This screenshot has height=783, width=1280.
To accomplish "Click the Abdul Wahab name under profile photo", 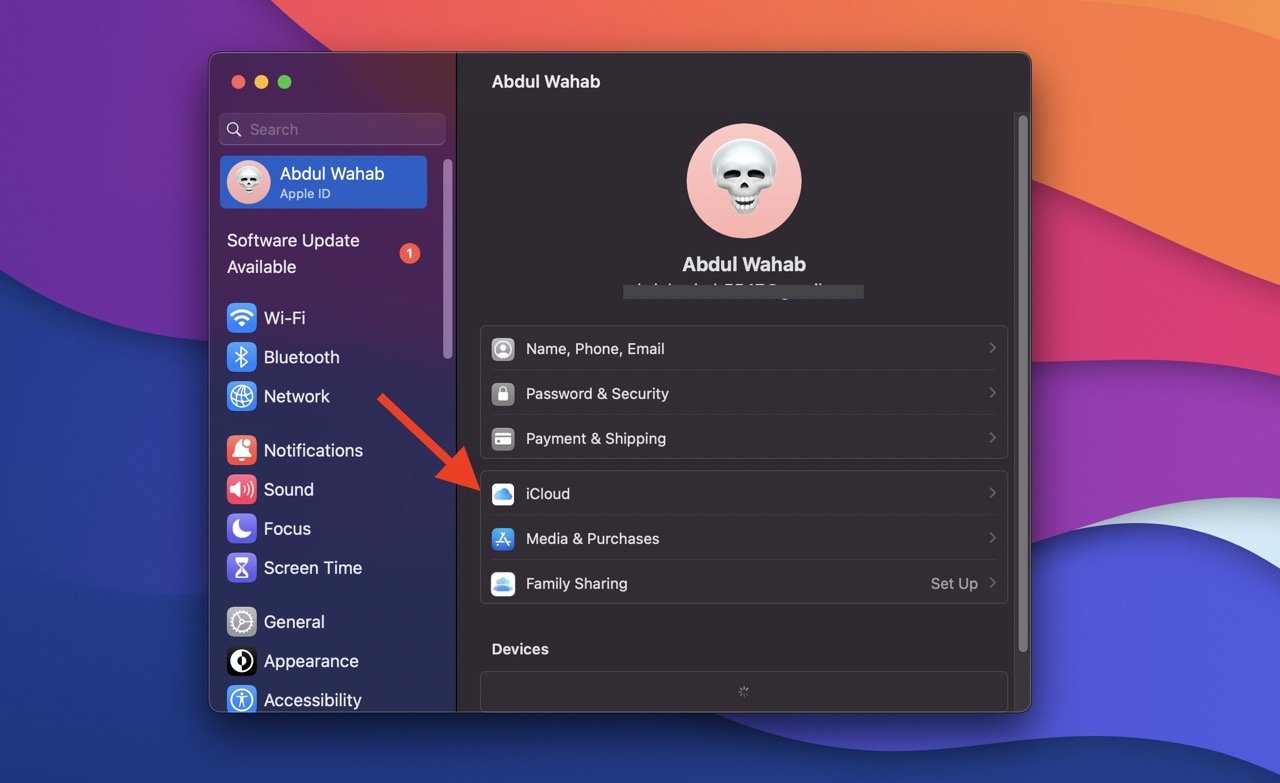I will point(744,265).
